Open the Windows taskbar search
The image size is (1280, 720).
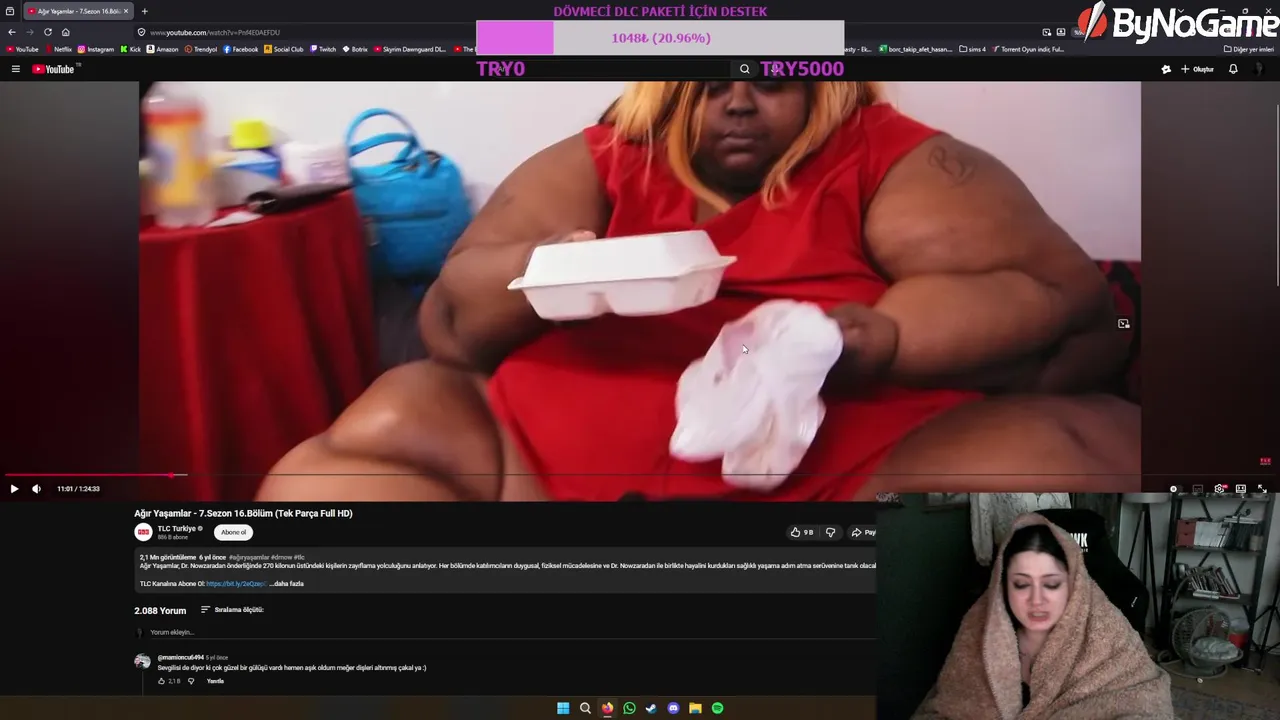click(585, 708)
